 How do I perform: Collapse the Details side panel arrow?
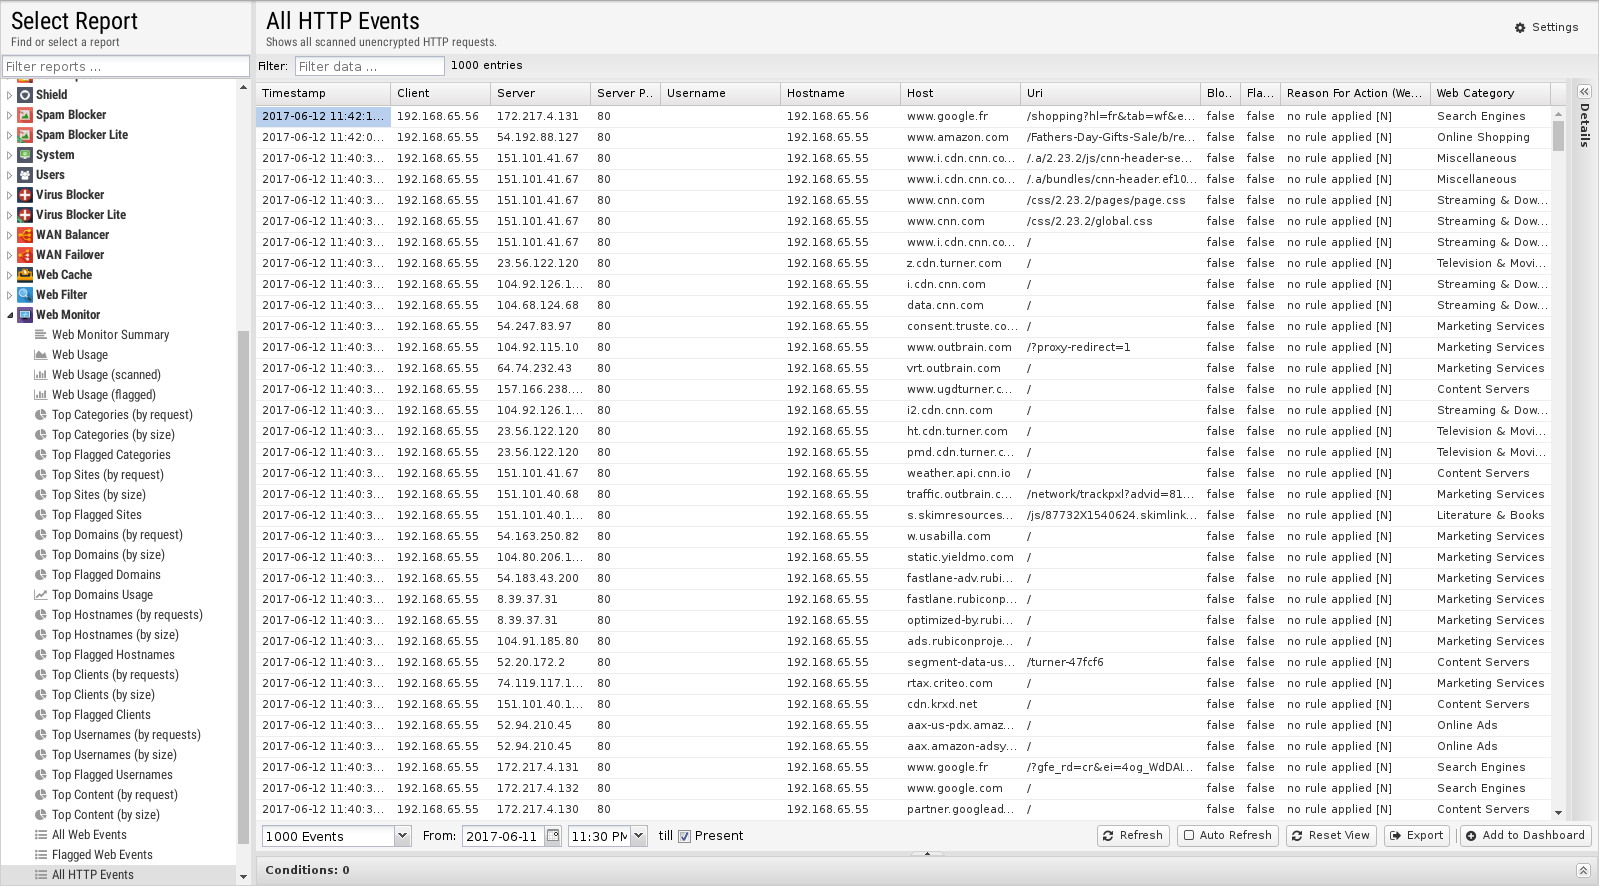(x=1584, y=92)
